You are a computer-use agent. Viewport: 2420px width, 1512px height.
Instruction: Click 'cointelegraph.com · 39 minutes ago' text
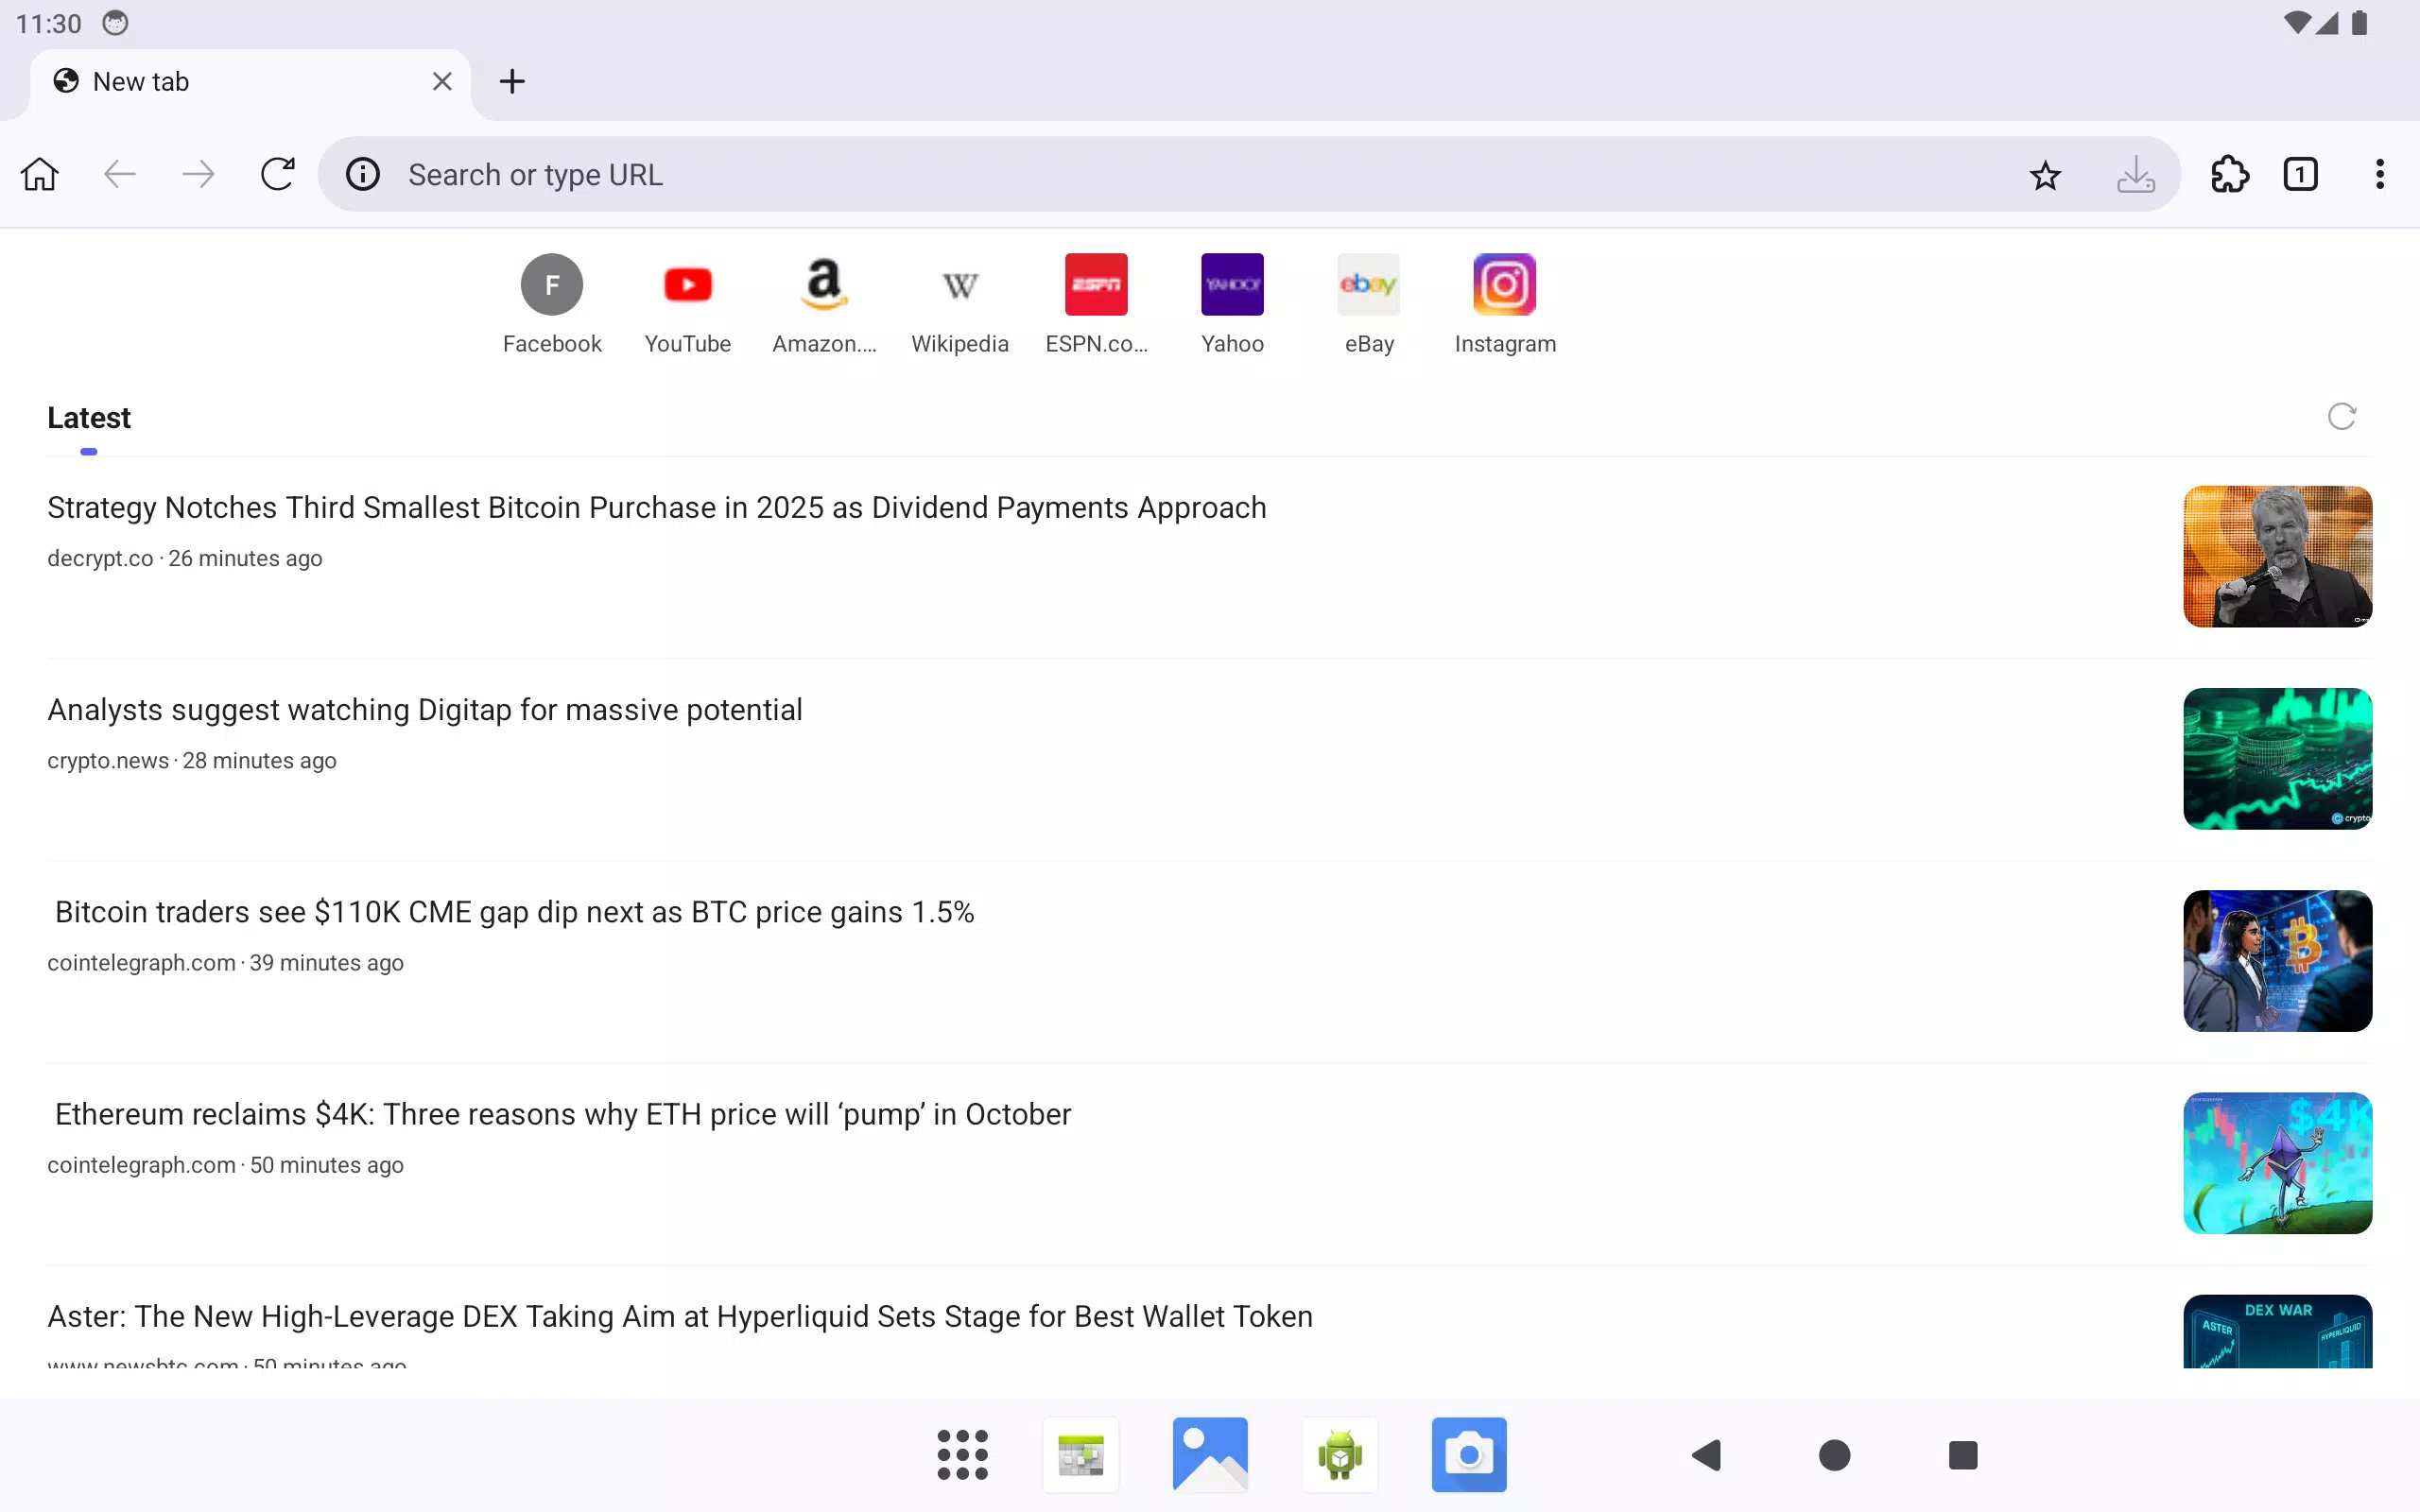pos(226,963)
